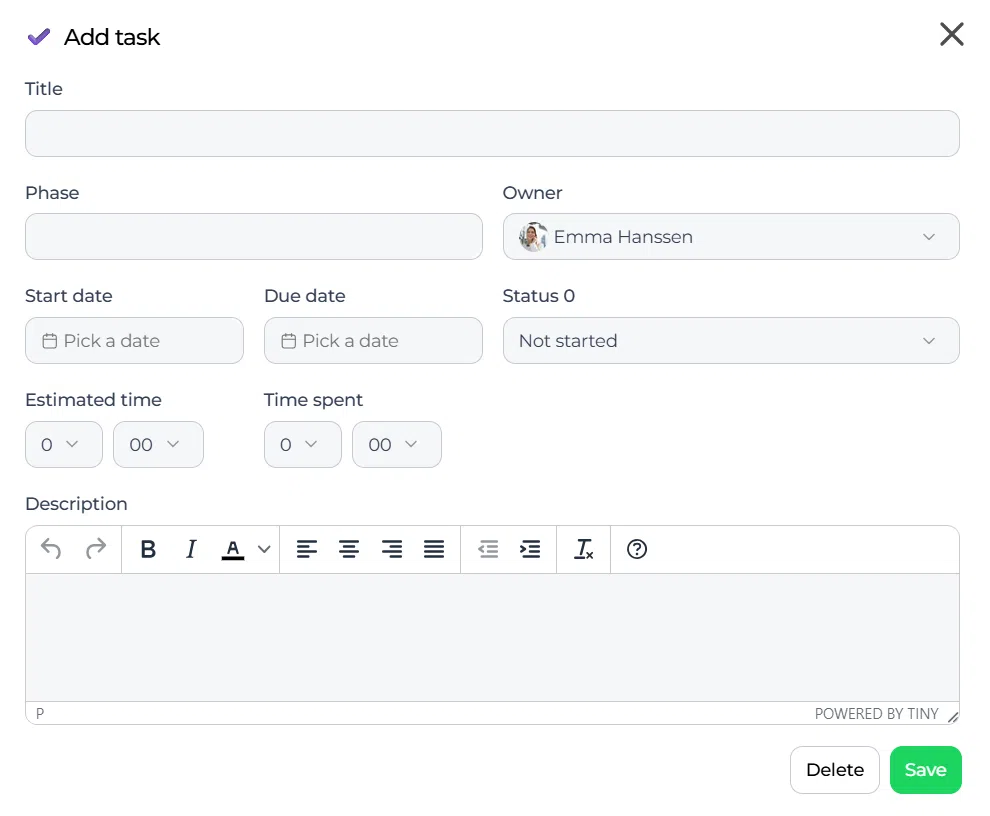Grab the description editor resize handle
Viewport: 990px width, 816px height.
953,716
